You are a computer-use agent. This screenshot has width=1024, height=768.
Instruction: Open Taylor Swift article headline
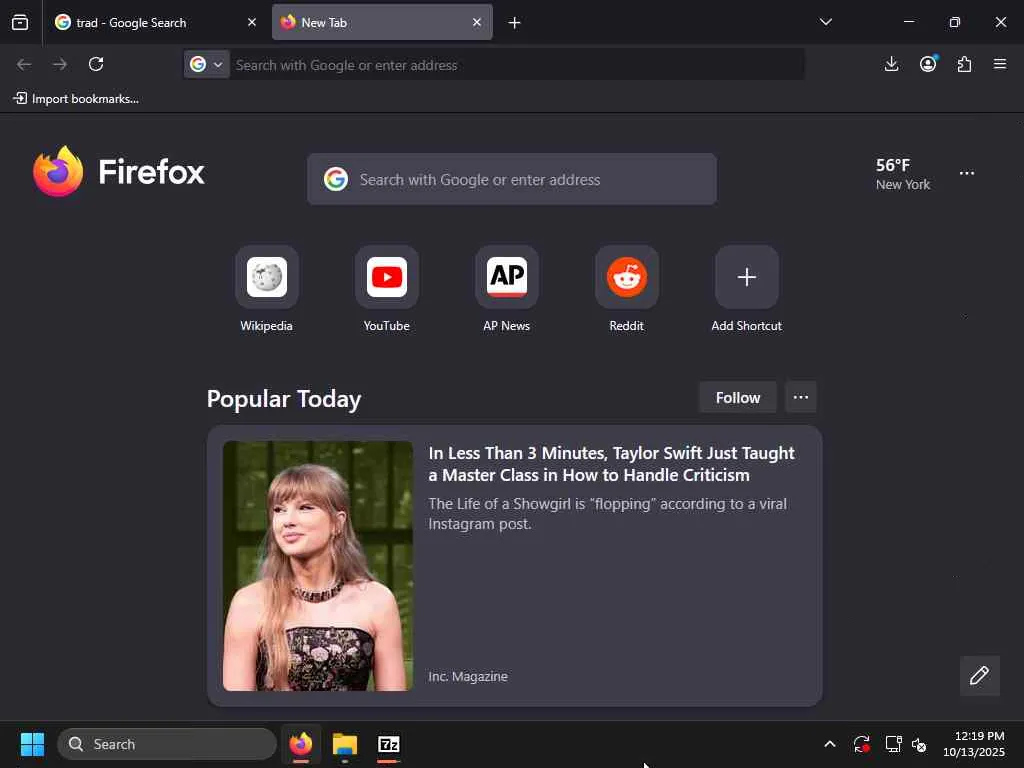click(x=611, y=464)
